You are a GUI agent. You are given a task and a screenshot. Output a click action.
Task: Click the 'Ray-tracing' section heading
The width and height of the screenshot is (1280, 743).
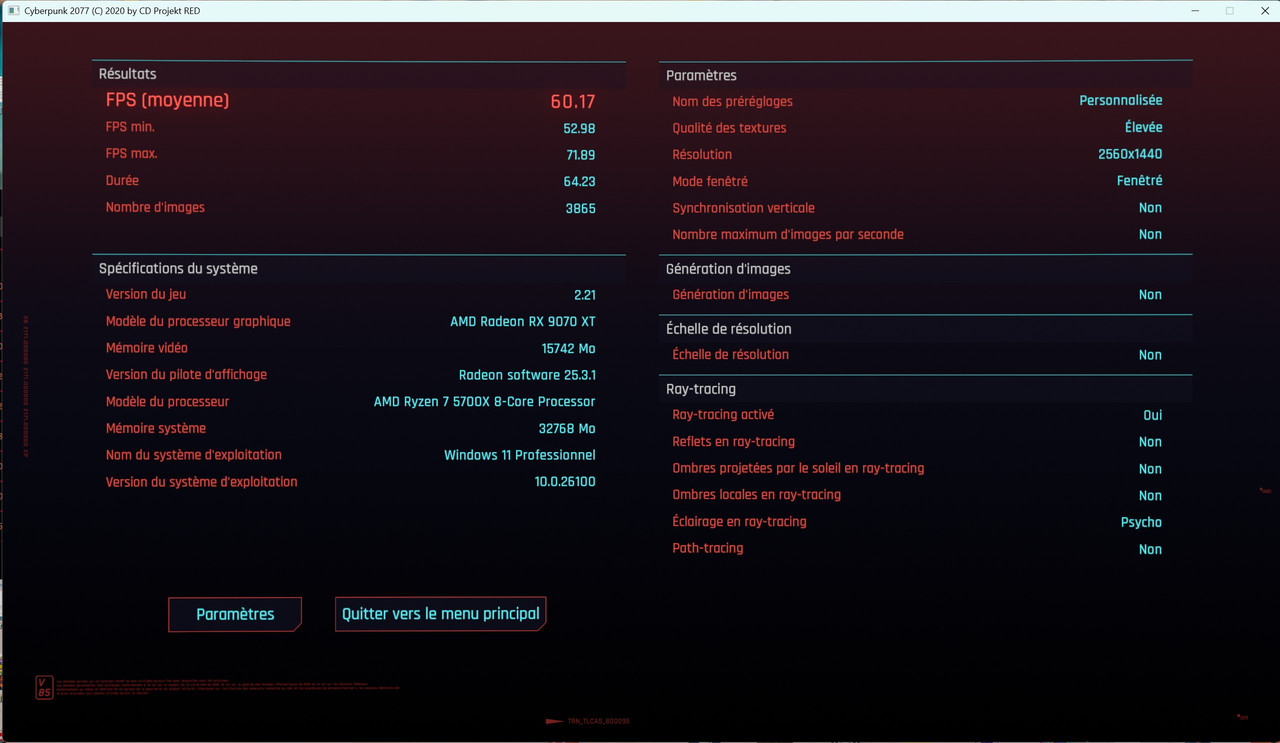(x=701, y=389)
